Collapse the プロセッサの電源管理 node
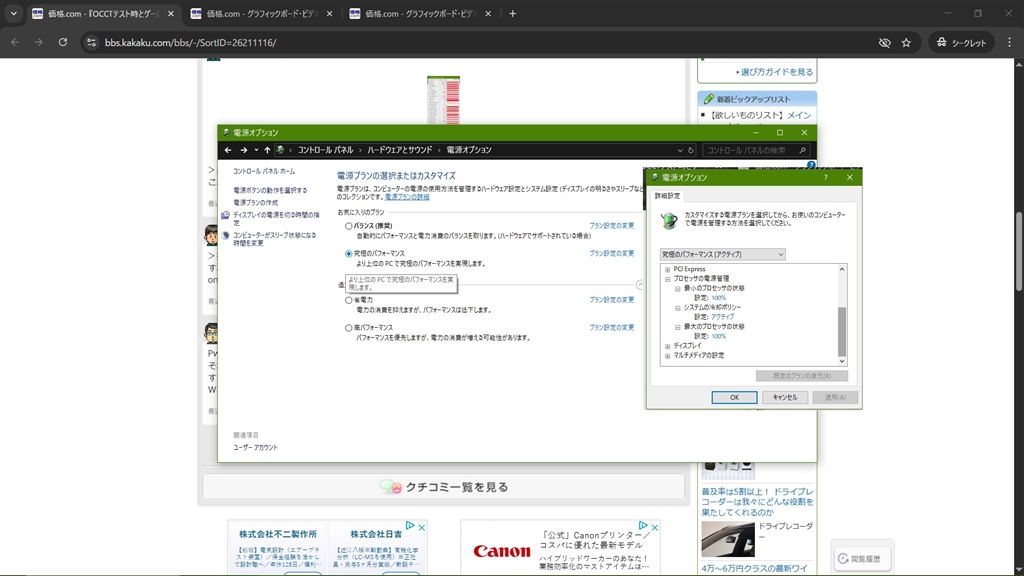Screen dimensions: 1024x576 [x=667, y=279]
